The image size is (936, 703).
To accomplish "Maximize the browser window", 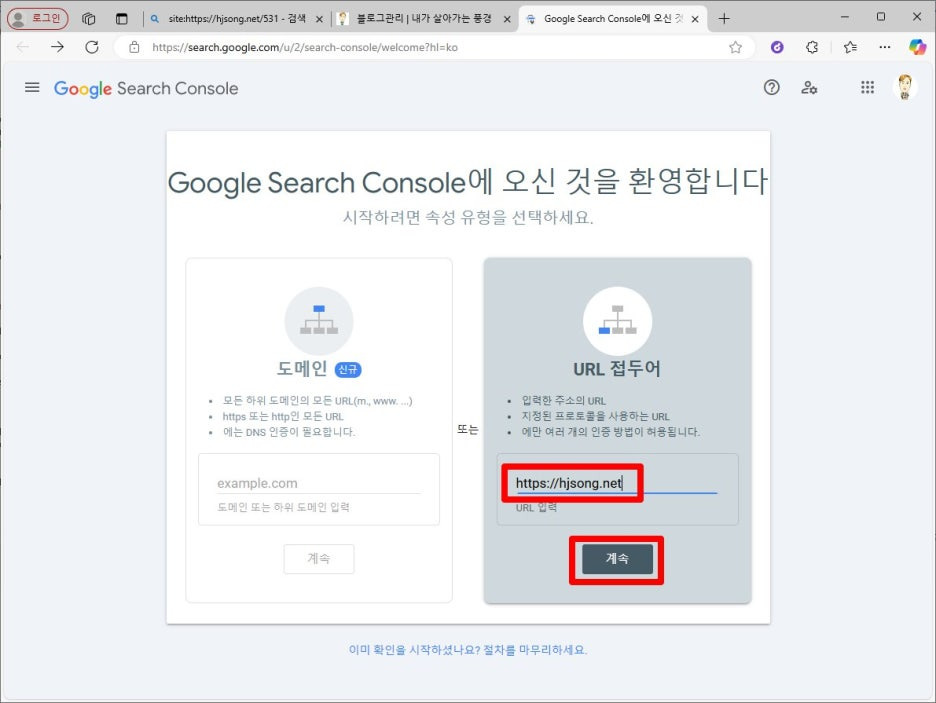I will click(880, 17).
